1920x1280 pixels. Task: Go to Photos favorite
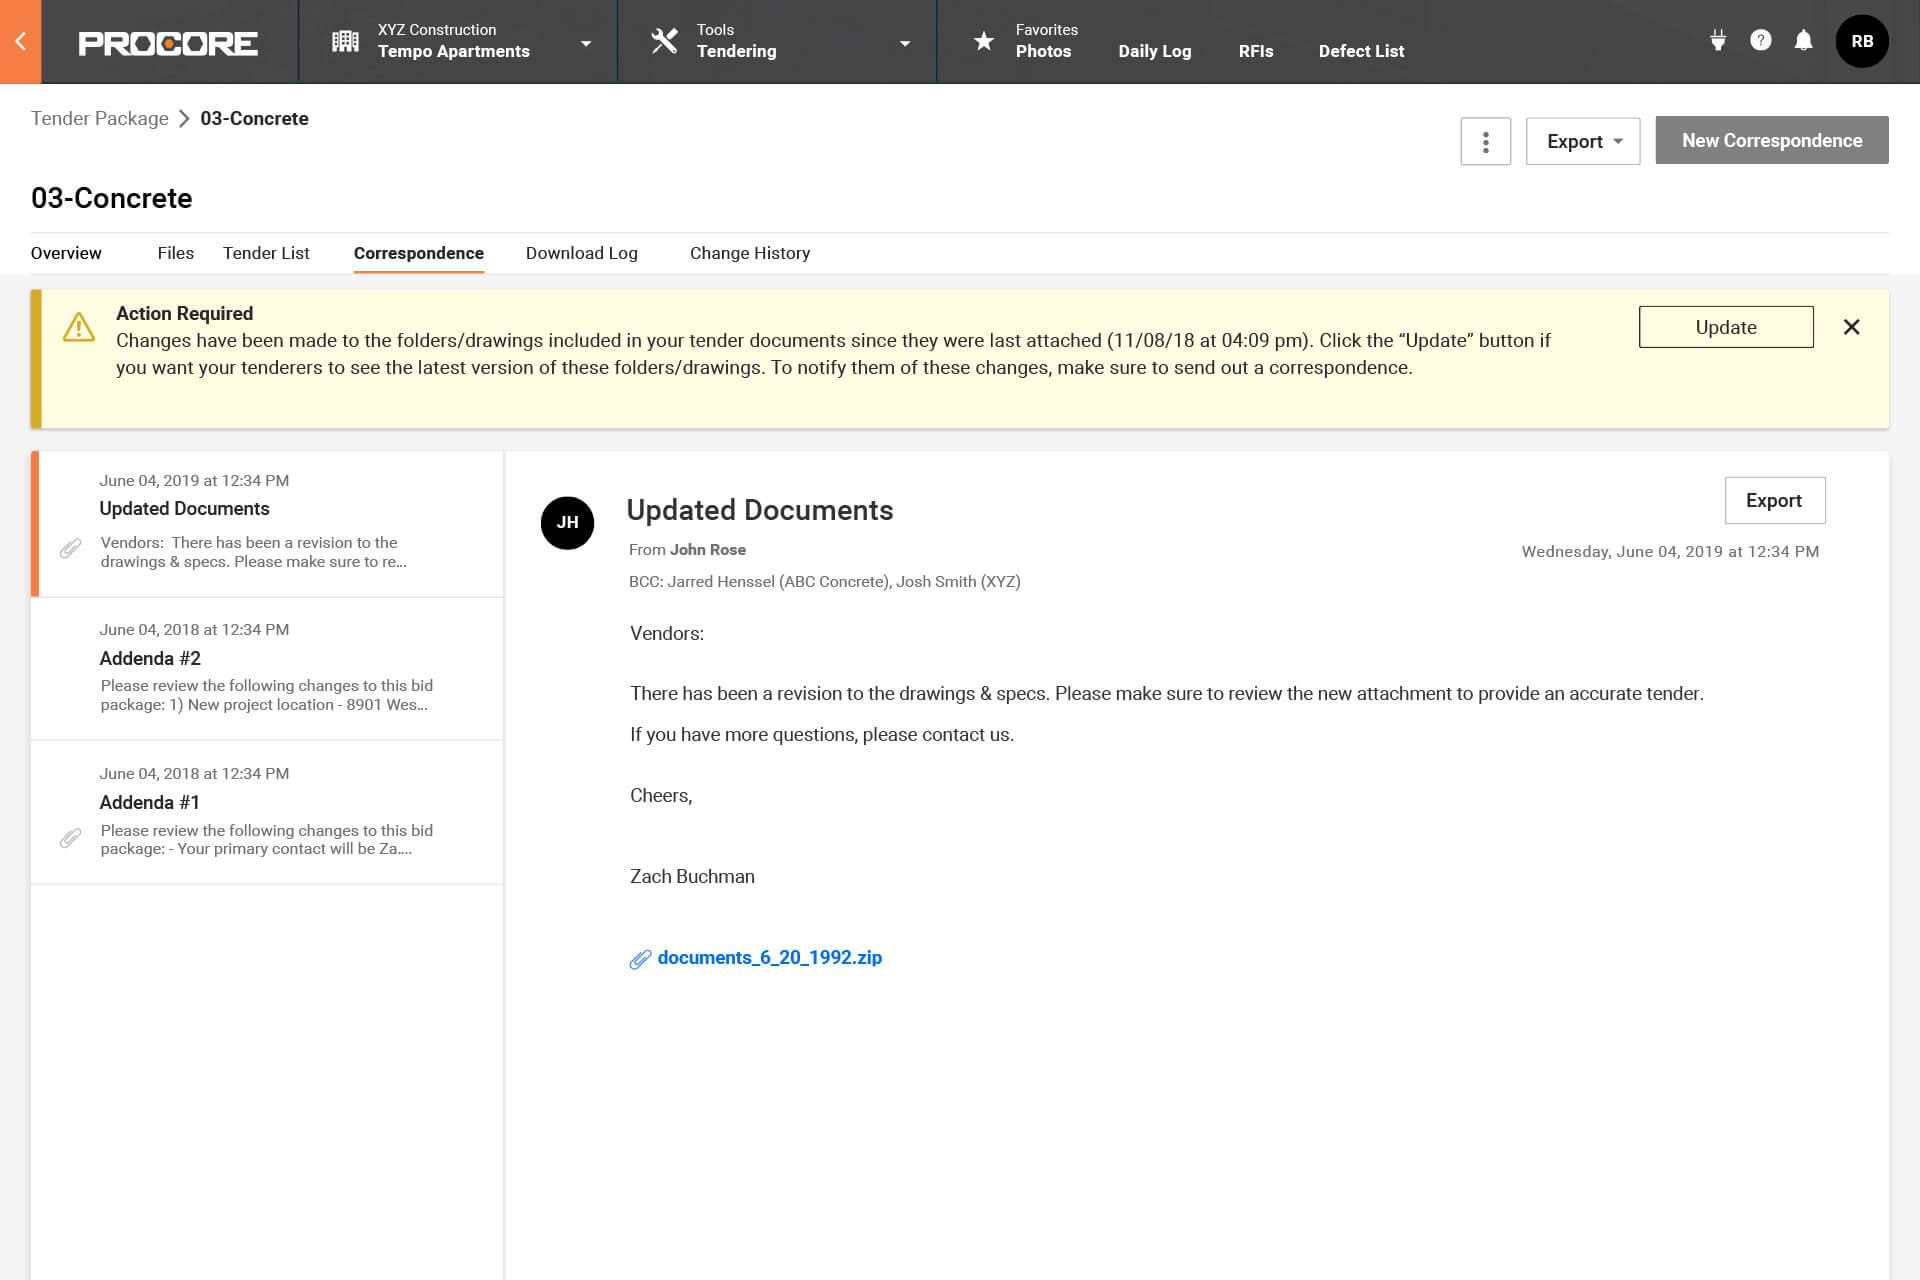click(1043, 51)
